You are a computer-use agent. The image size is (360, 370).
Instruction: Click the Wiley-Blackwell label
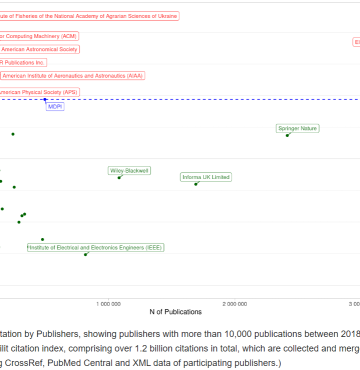(x=129, y=171)
